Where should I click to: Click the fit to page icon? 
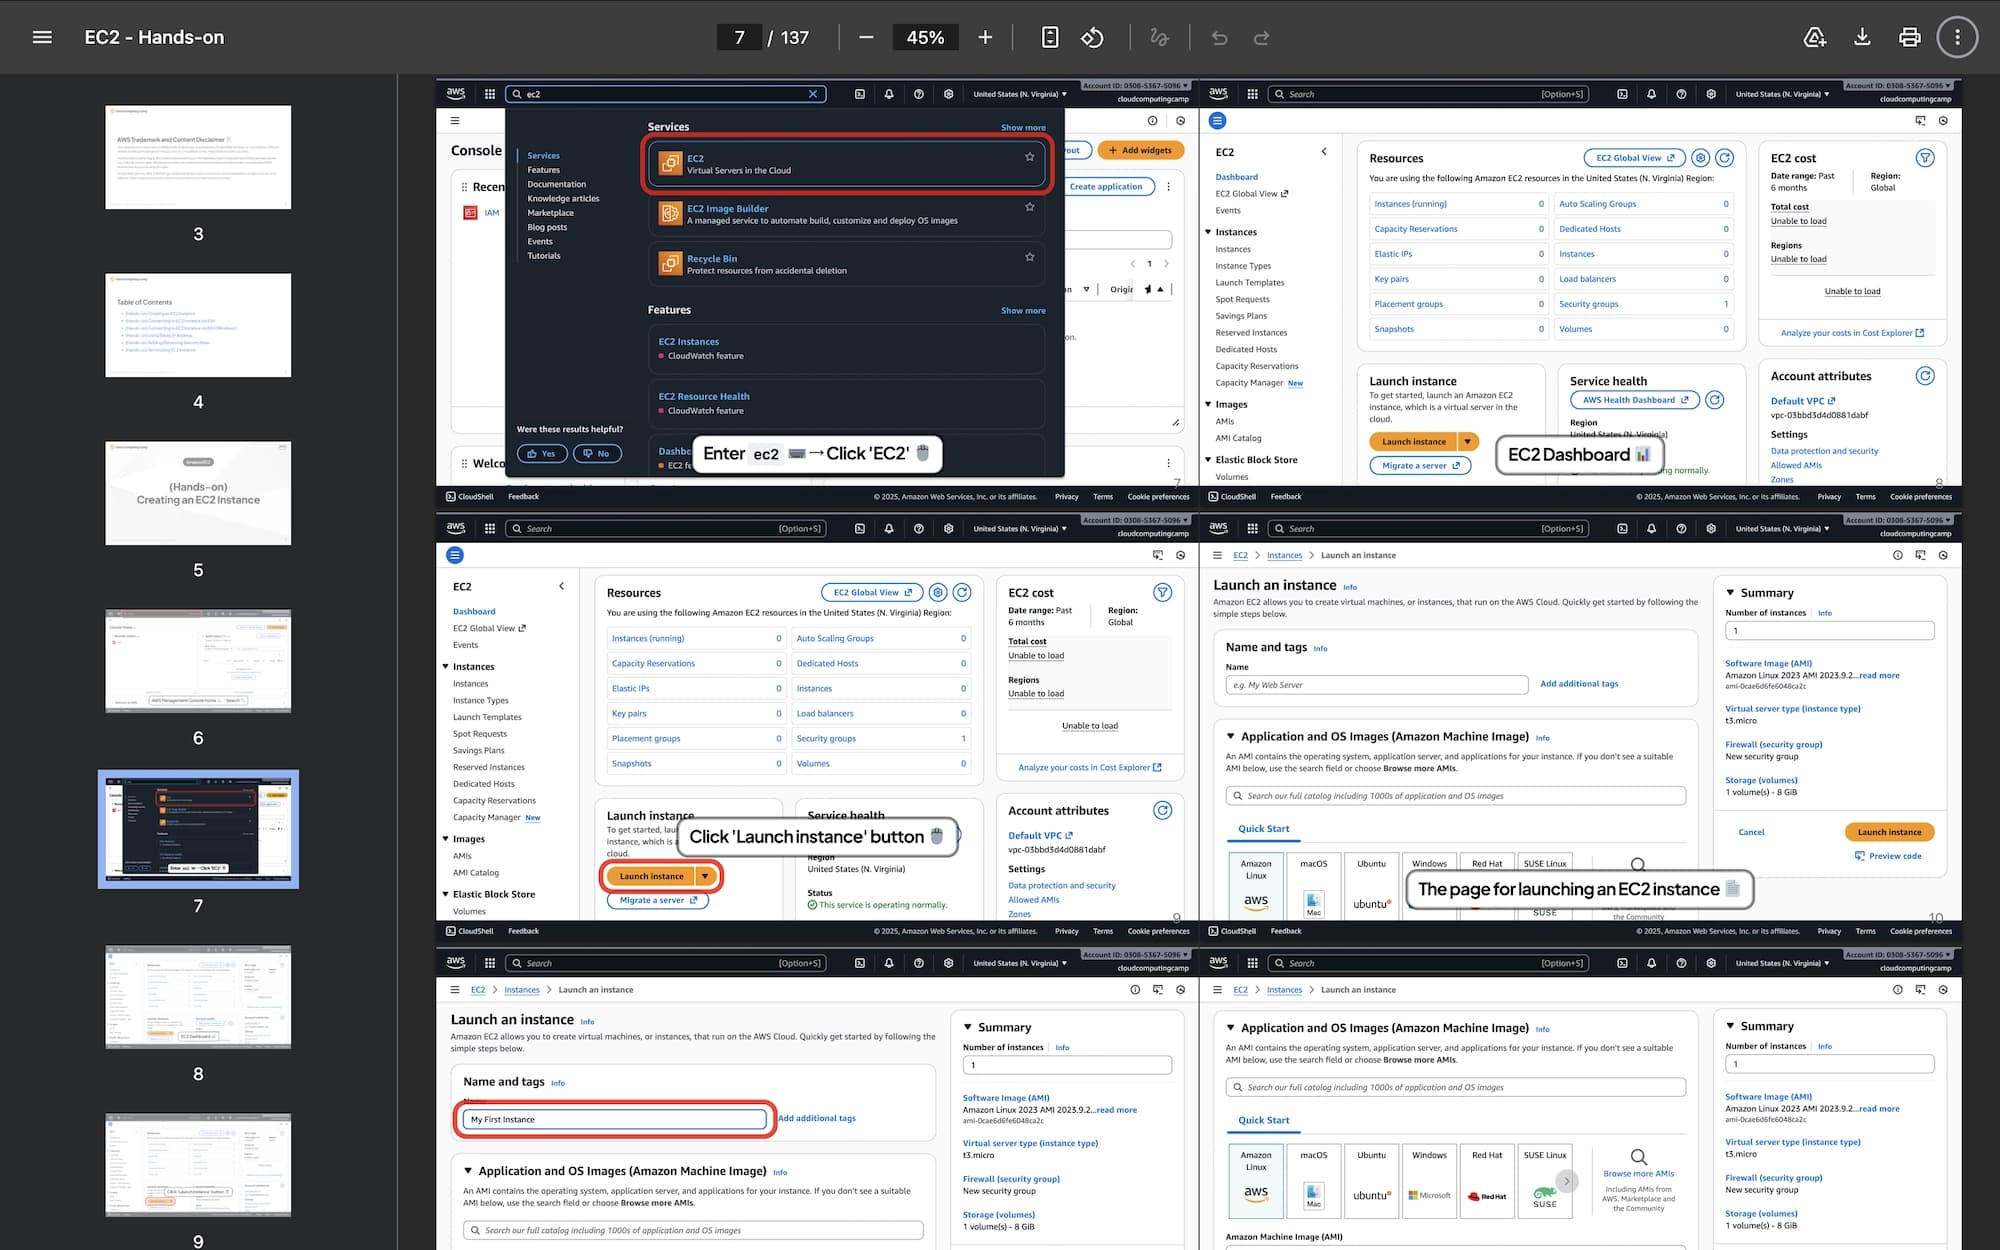(1050, 37)
